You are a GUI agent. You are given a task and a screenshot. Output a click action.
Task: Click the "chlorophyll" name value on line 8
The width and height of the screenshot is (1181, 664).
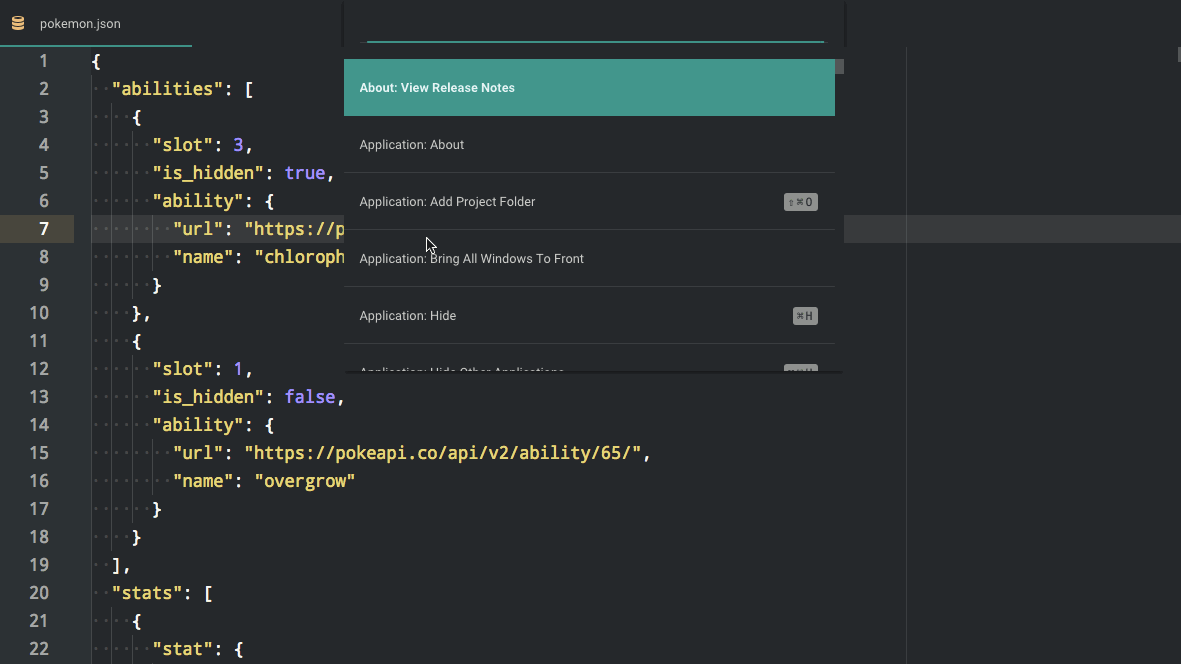(x=302, y=256)
